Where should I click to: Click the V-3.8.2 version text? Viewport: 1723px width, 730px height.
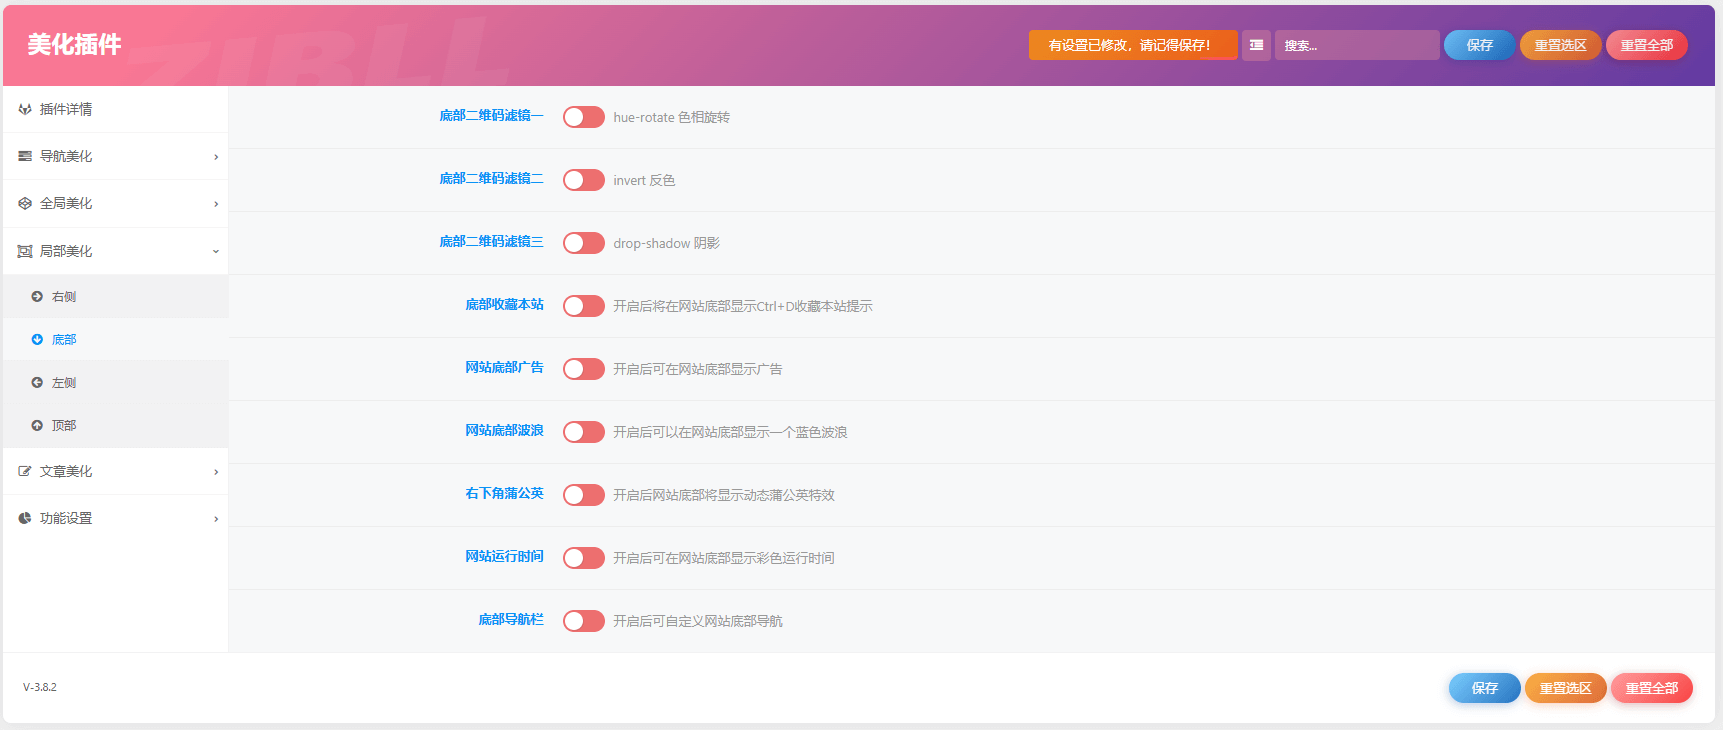pos(40,687)
